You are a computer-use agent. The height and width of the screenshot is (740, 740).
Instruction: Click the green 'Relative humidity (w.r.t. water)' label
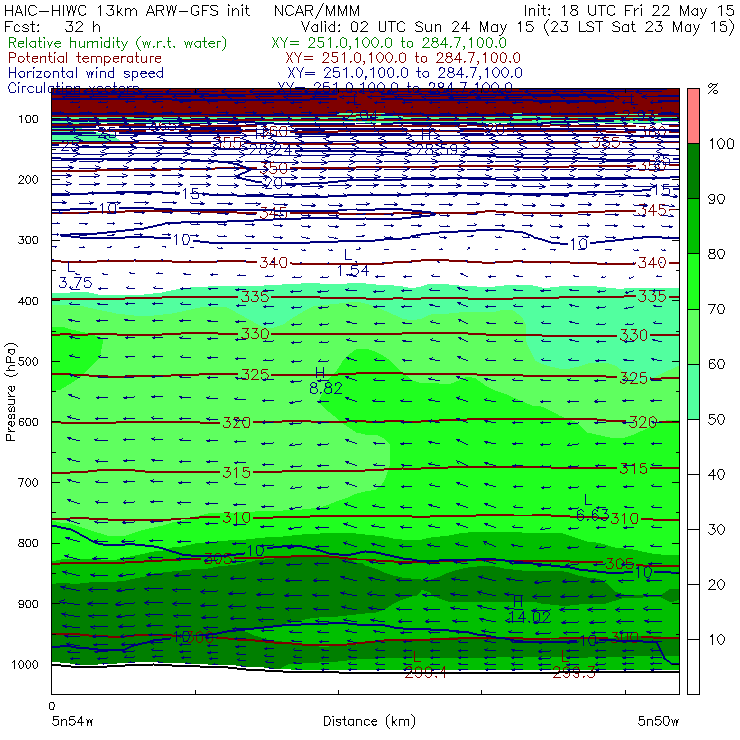click(117, 43)
